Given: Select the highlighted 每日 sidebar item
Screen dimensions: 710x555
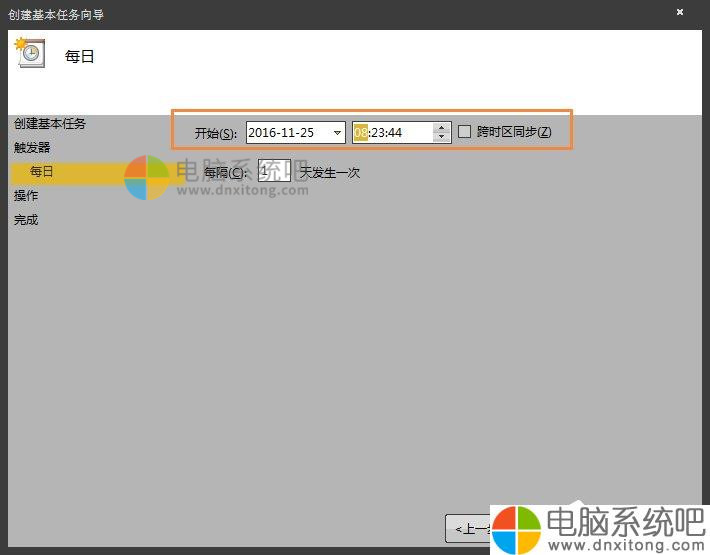Looking at the screenshot, I should [x=42, y=172].
